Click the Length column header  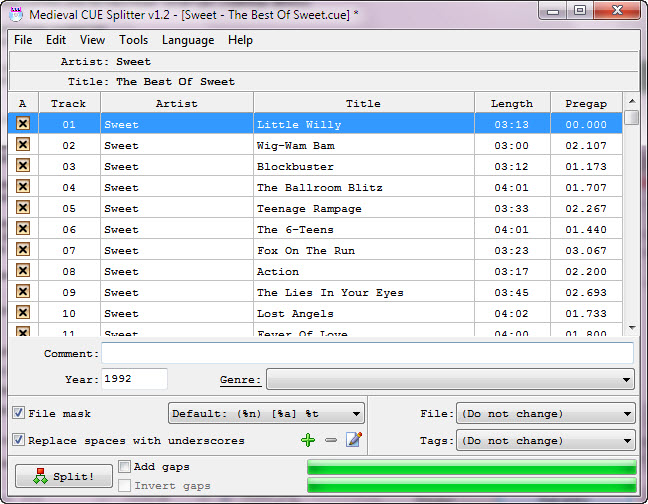512,103
